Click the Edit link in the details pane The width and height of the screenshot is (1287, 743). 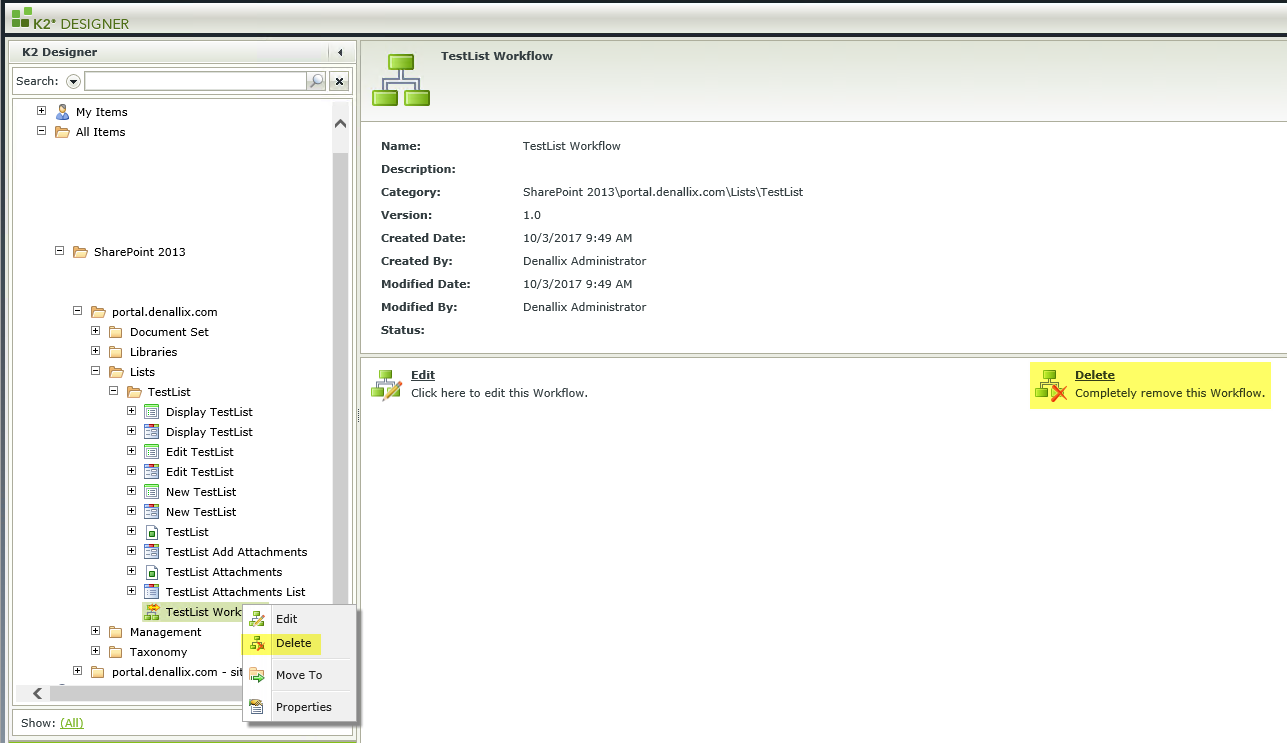click(423, 375)
